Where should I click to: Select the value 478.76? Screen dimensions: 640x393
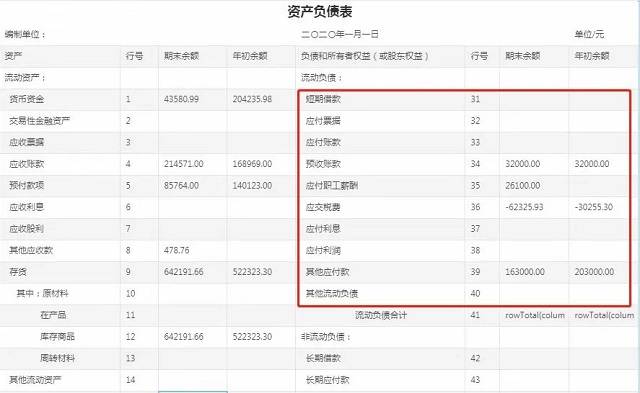(177, 251)
